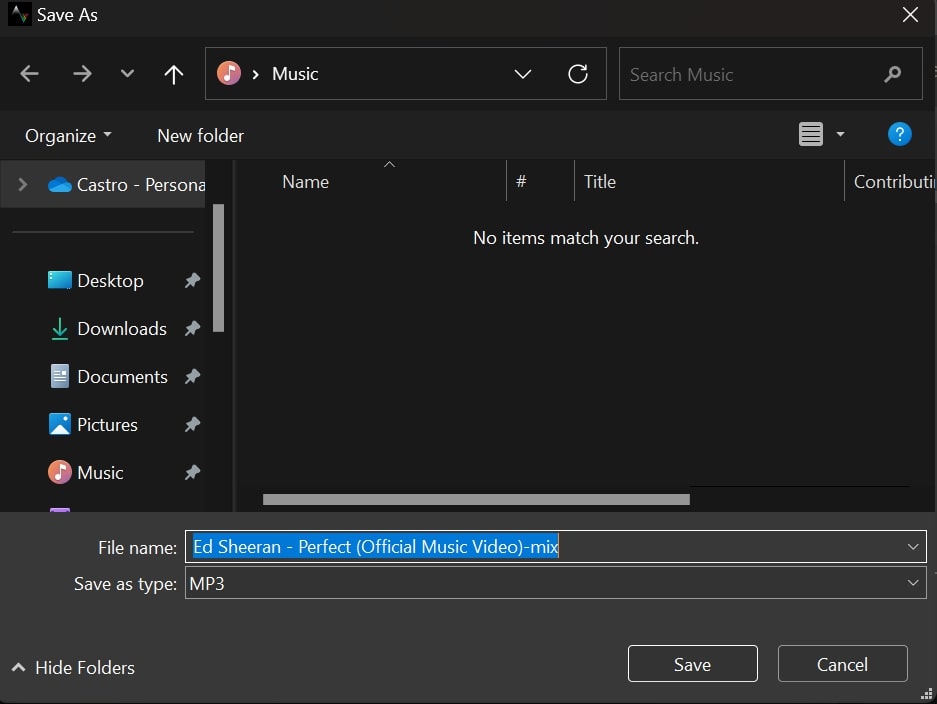Click in the Search Music field

(750, 75)
